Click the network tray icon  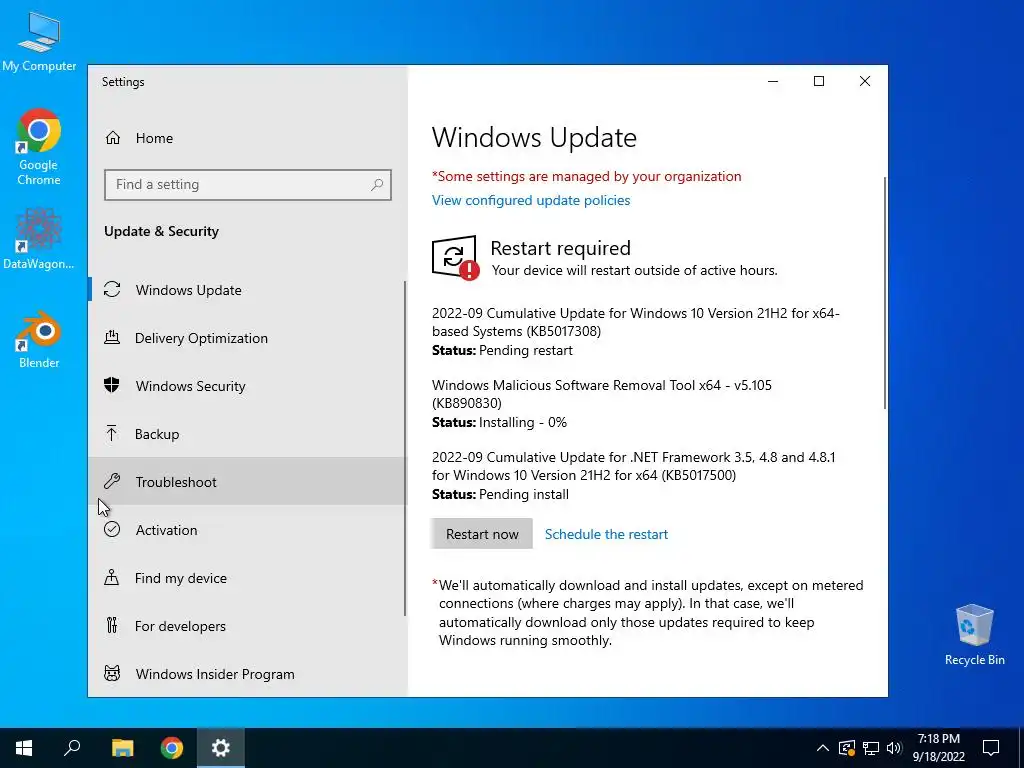click(871, 748)
